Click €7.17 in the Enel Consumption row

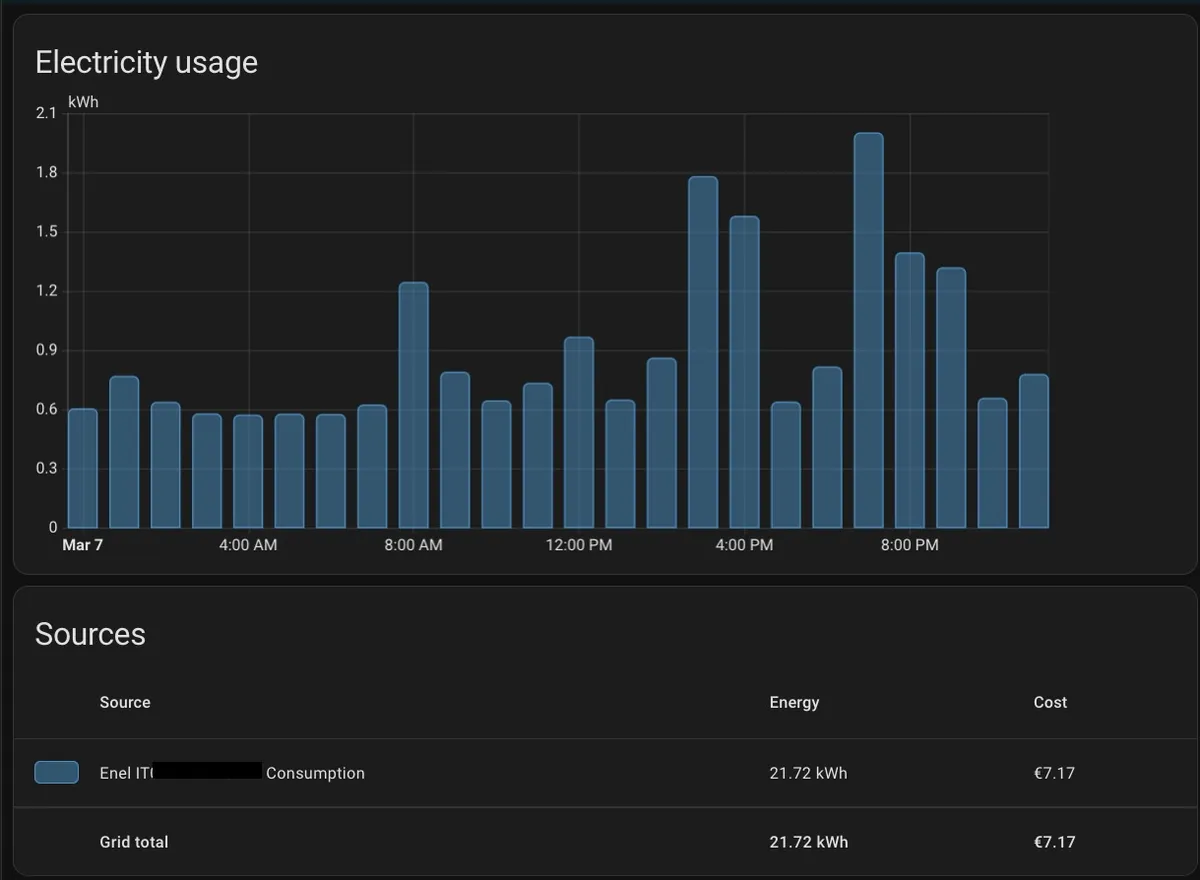[x=1054, y=773]
